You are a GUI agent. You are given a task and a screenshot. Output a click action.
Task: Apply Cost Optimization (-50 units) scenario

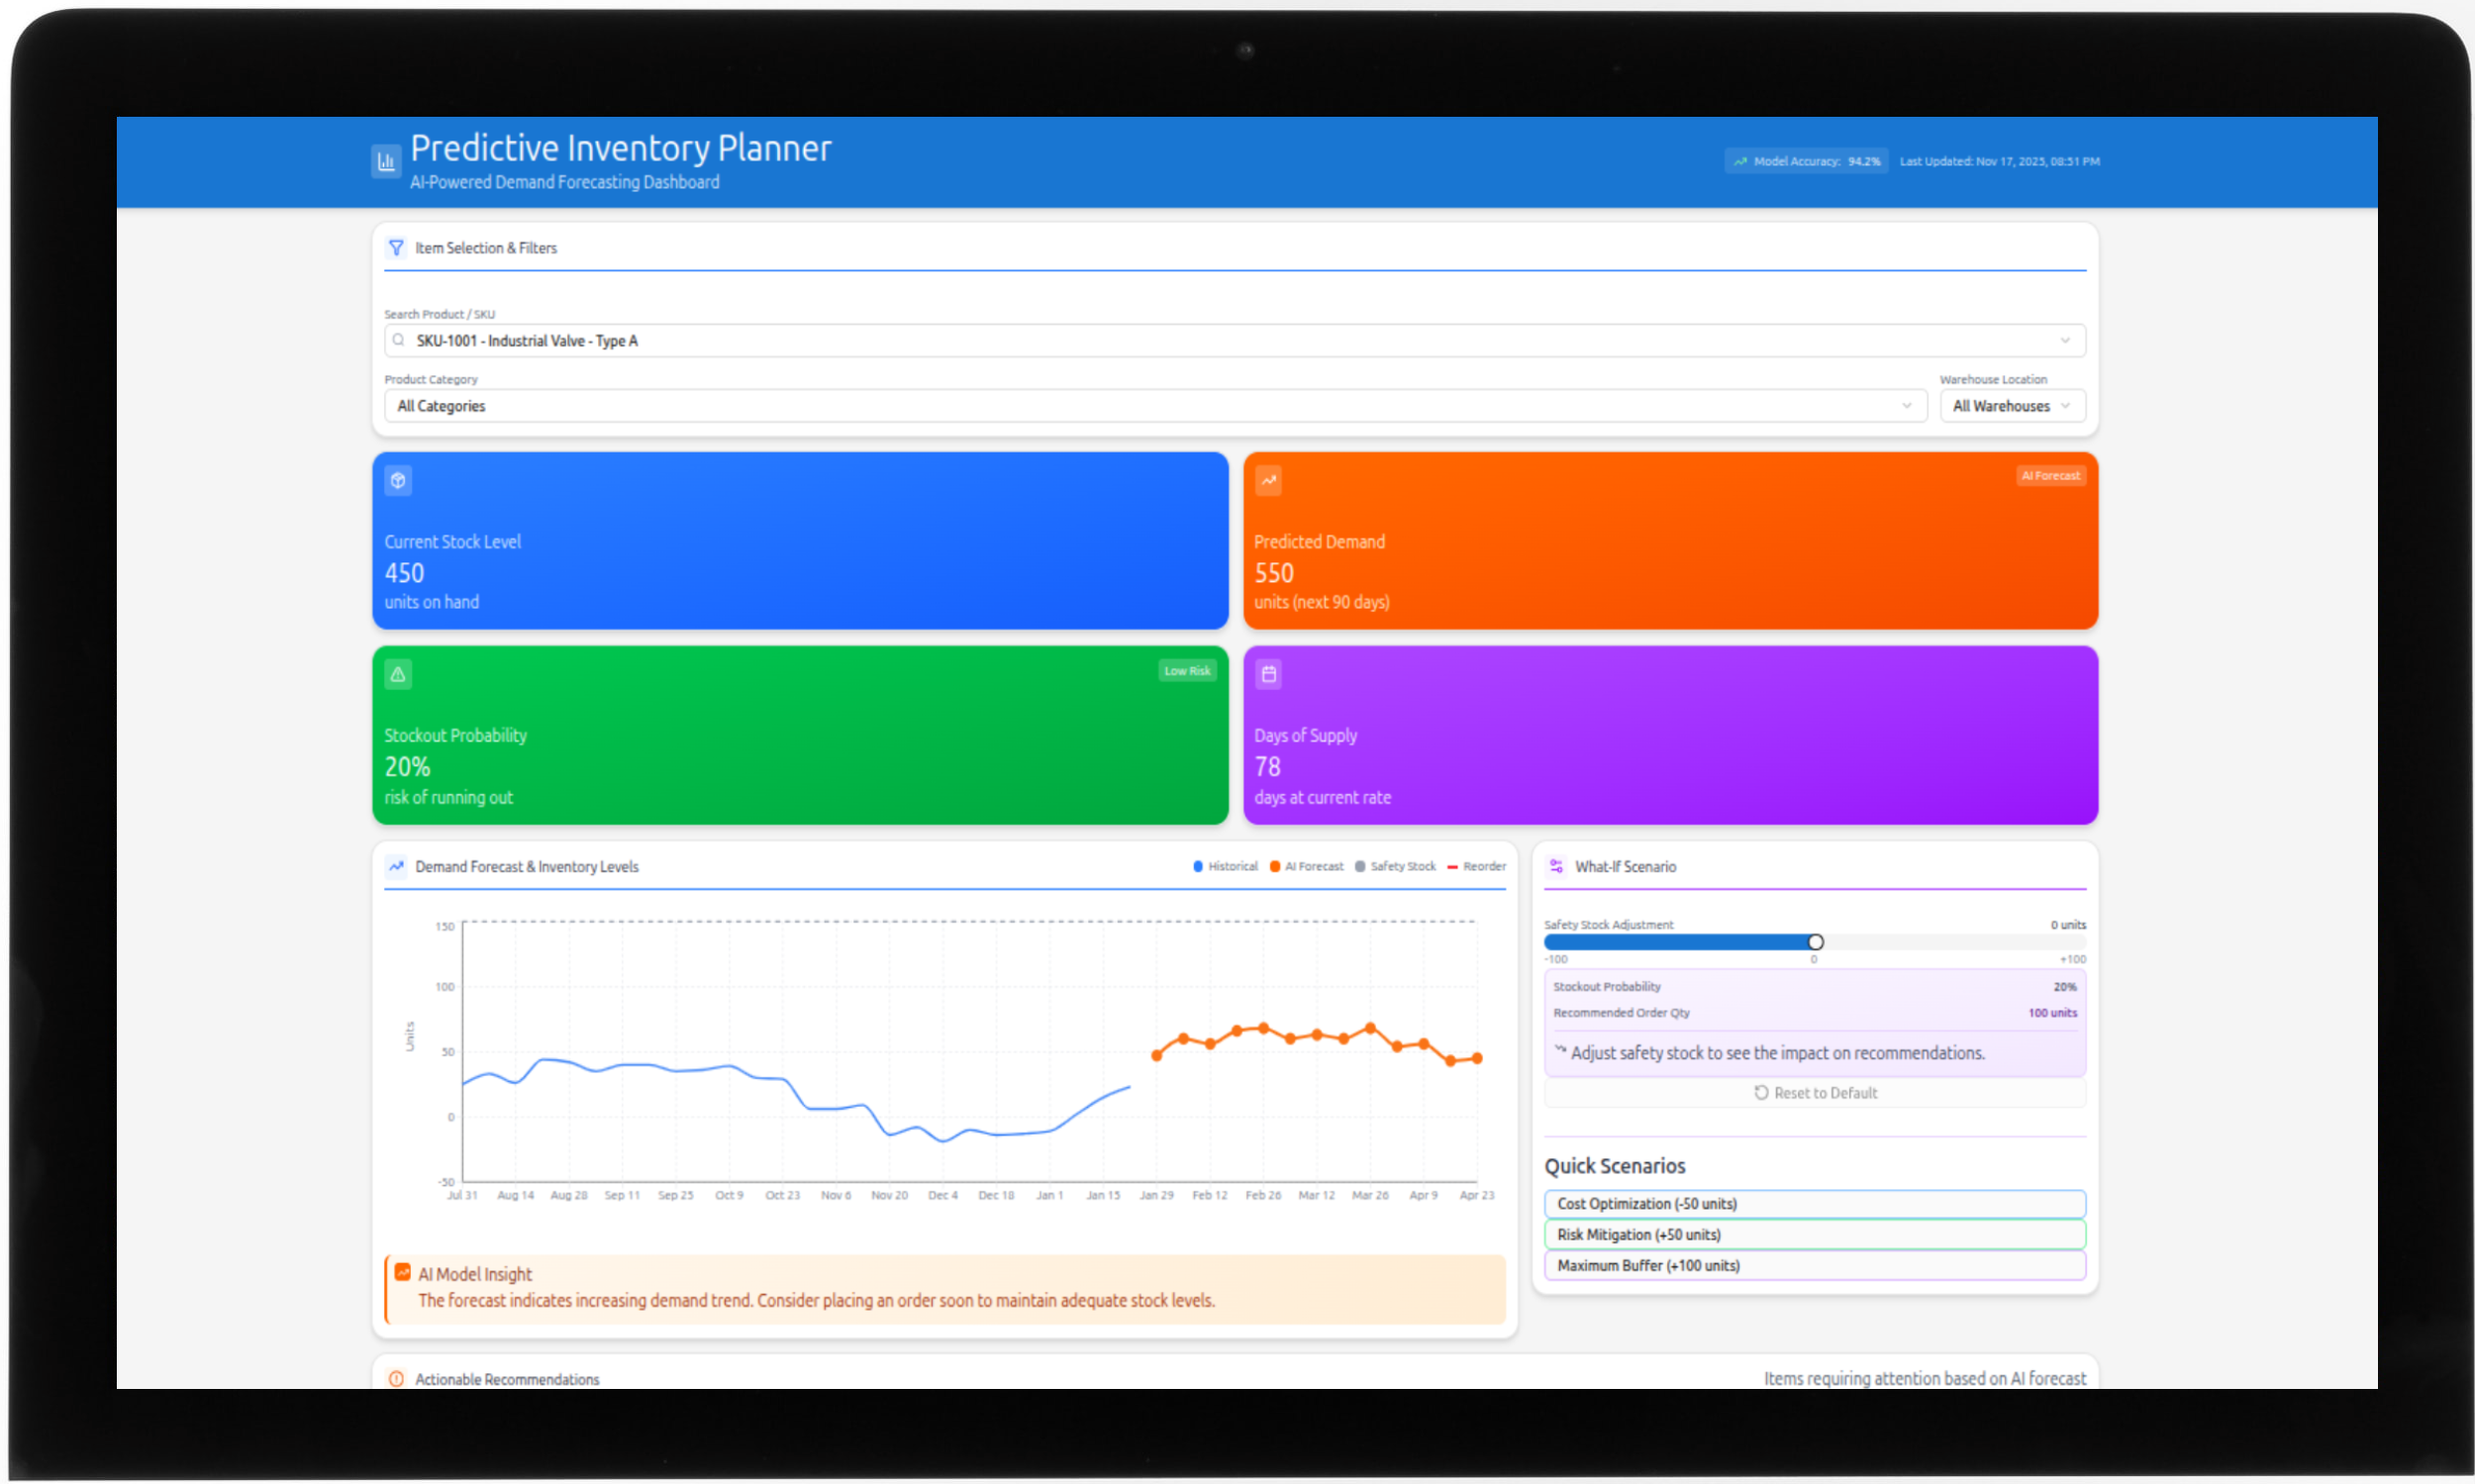click(x=1814, y=1204)
